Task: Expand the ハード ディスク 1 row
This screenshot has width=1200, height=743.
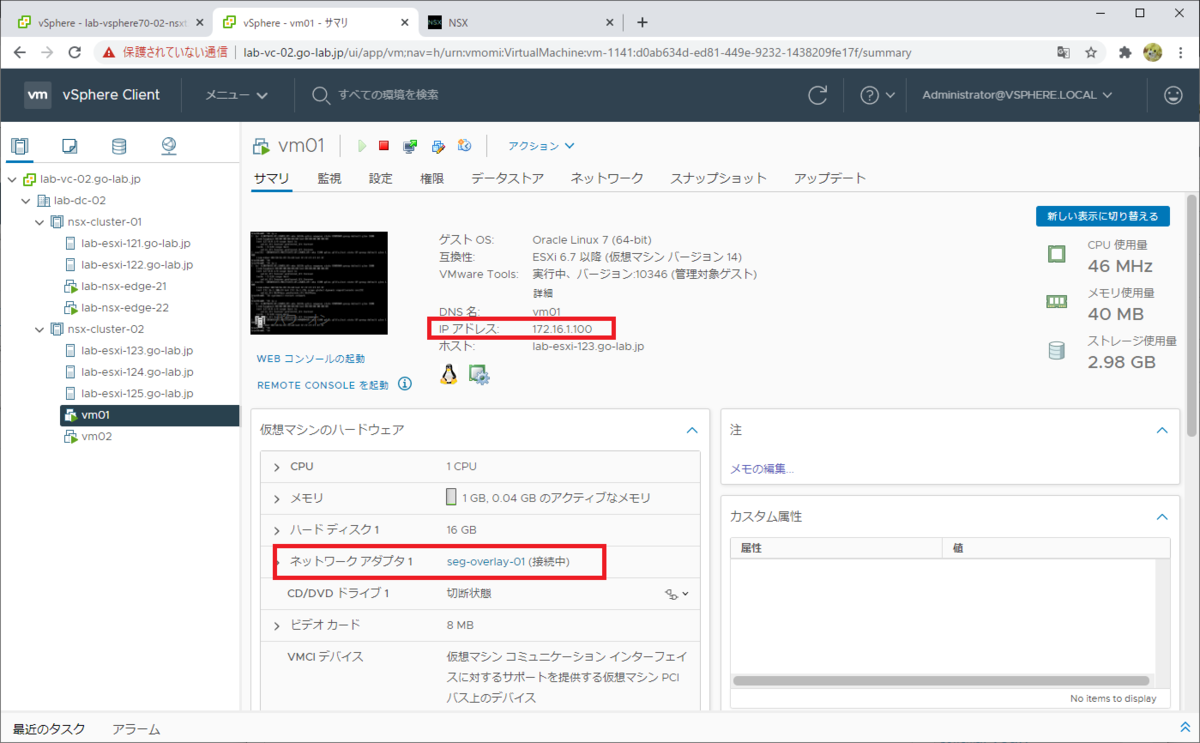Action: [277, 530]
